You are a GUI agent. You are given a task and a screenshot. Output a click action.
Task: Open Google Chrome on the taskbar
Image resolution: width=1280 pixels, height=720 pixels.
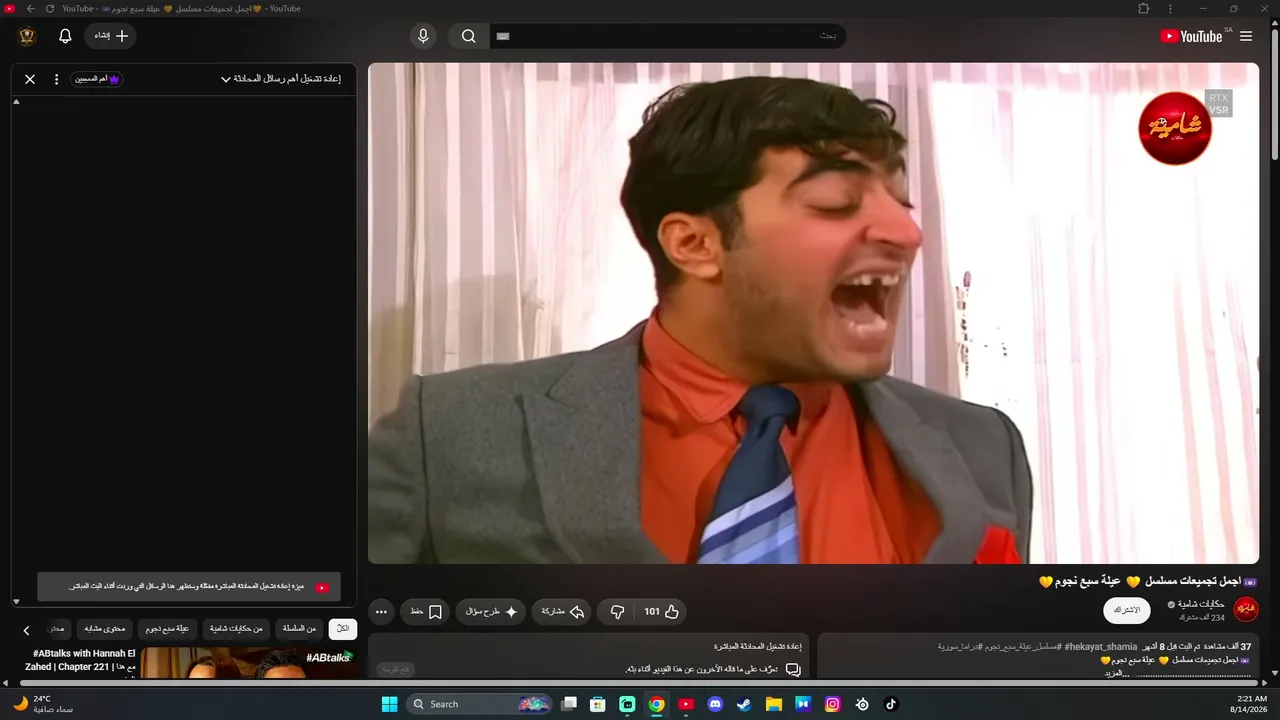click(656, 704)
